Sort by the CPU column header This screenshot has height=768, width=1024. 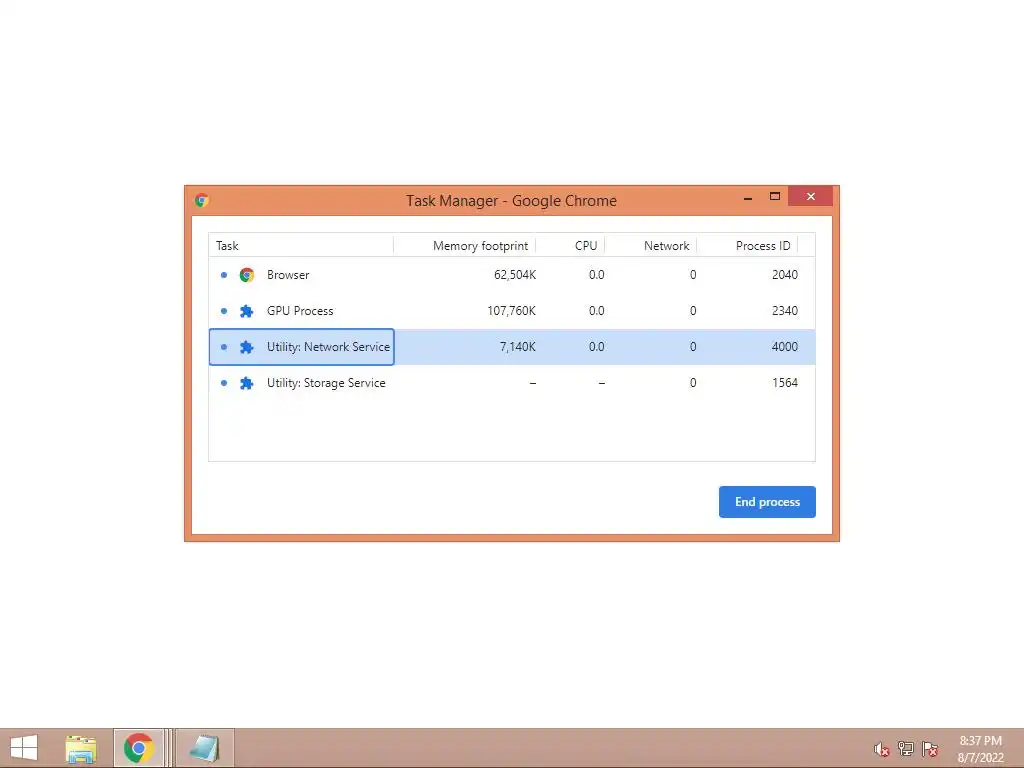point(571,246)
